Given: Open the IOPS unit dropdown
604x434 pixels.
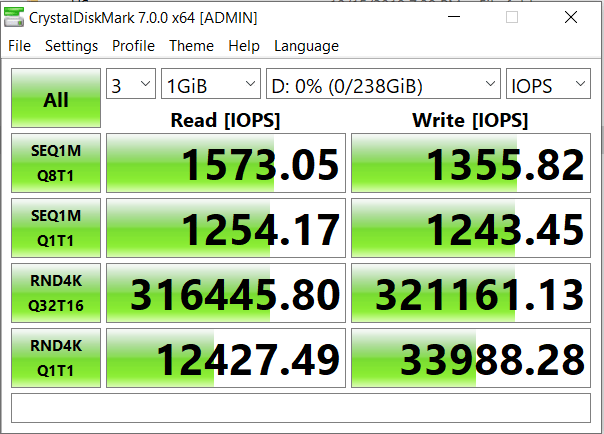Looking at the screenshot, I should pos(548,84).
